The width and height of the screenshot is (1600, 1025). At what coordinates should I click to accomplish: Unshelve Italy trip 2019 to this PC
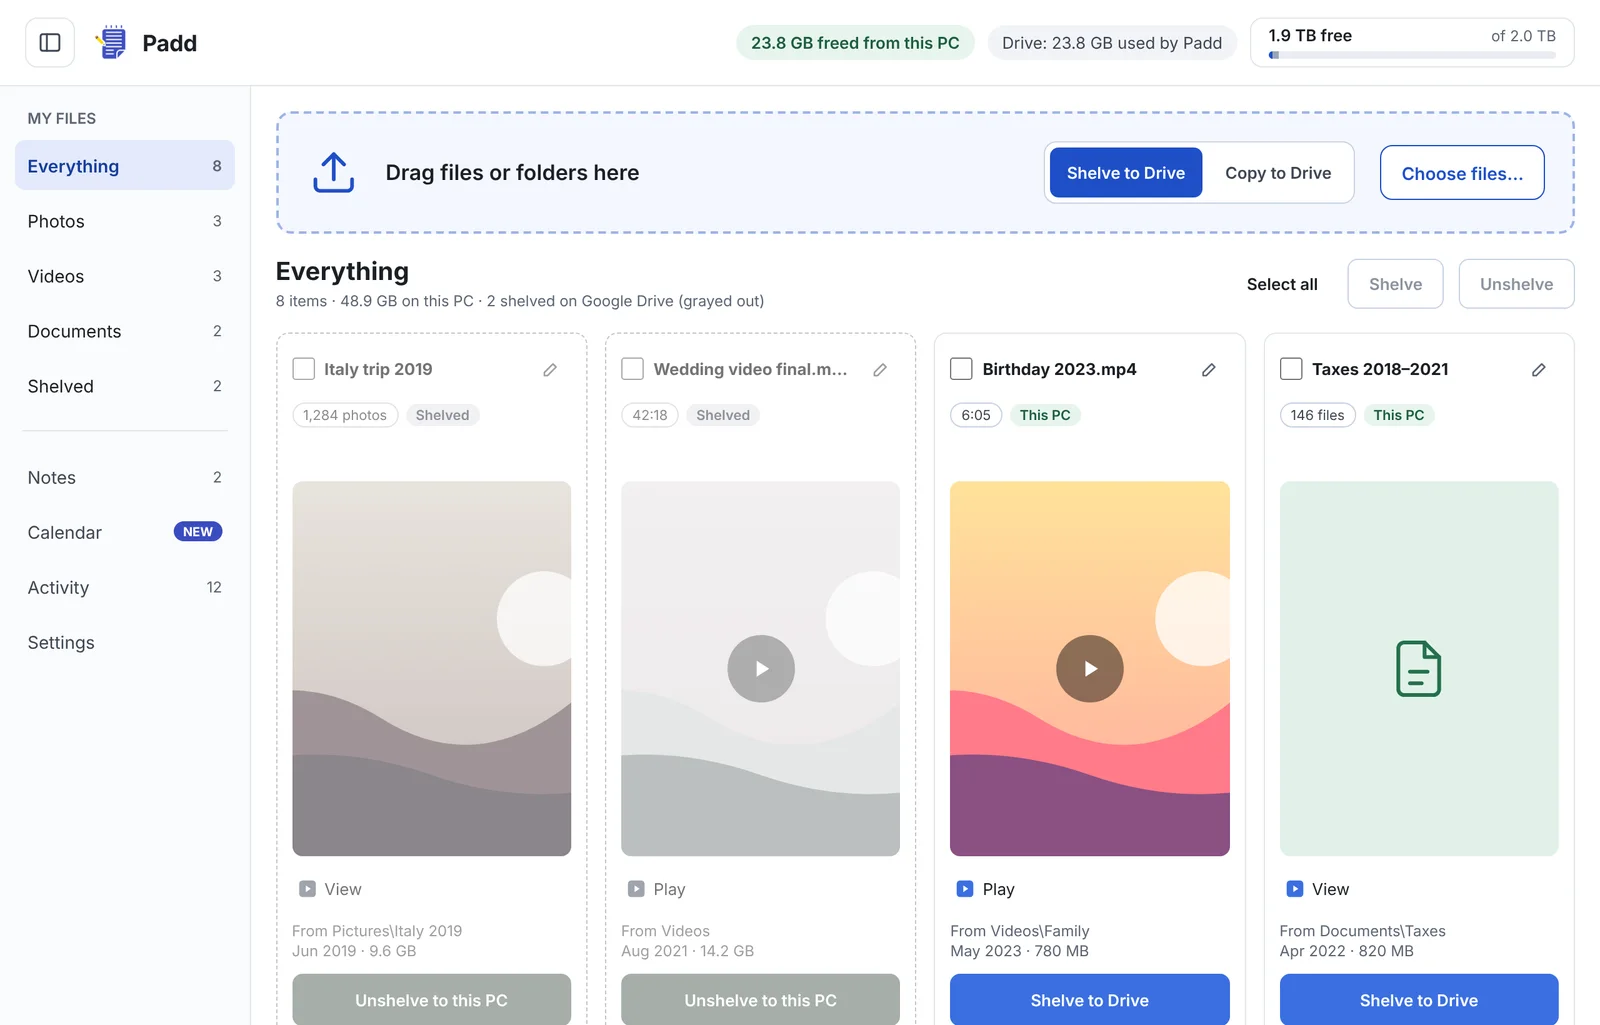coord(432,999)
